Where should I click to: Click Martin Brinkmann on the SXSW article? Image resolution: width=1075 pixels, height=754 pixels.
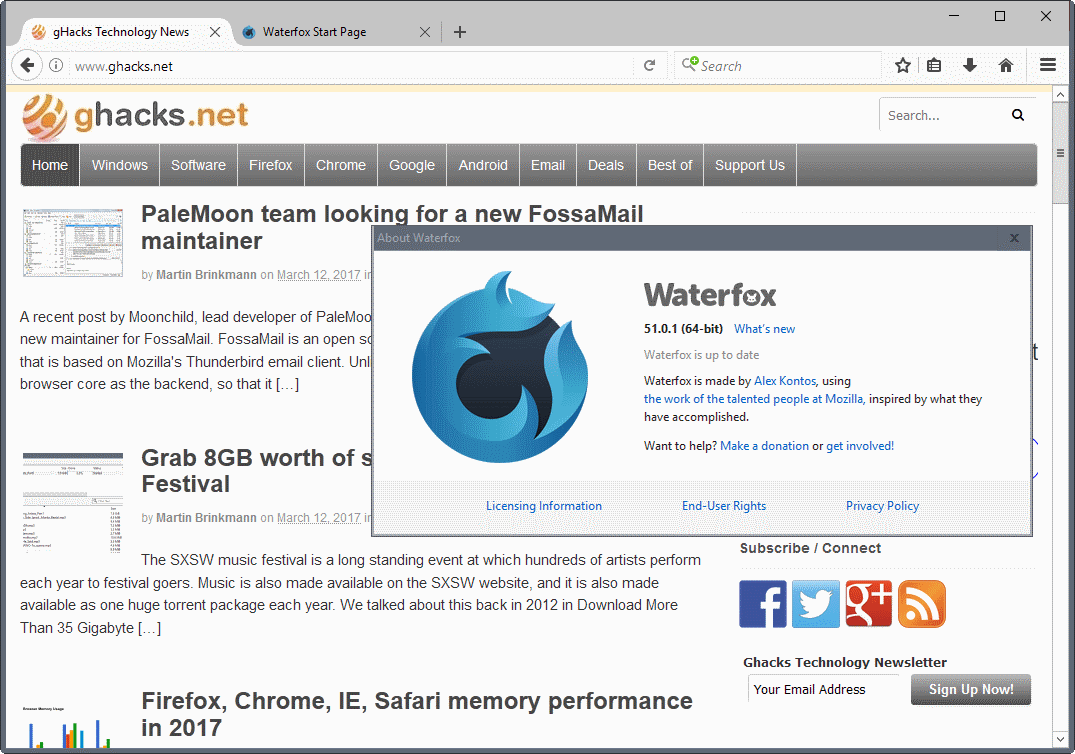(206, 518)
